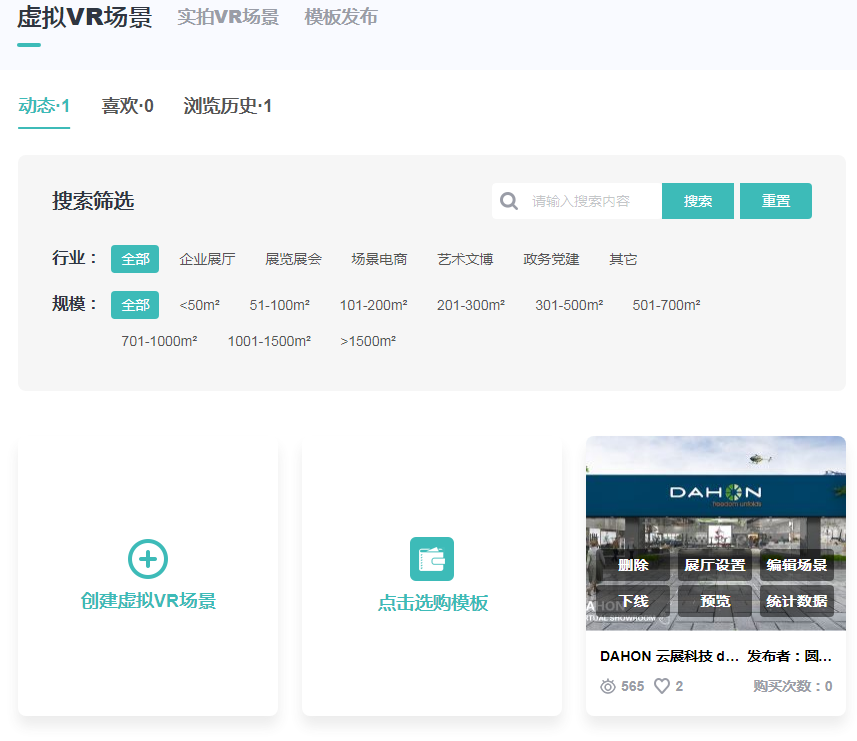Select the >1500m² scale option
This screenshot has width=857, height=741.
[368, 341]
